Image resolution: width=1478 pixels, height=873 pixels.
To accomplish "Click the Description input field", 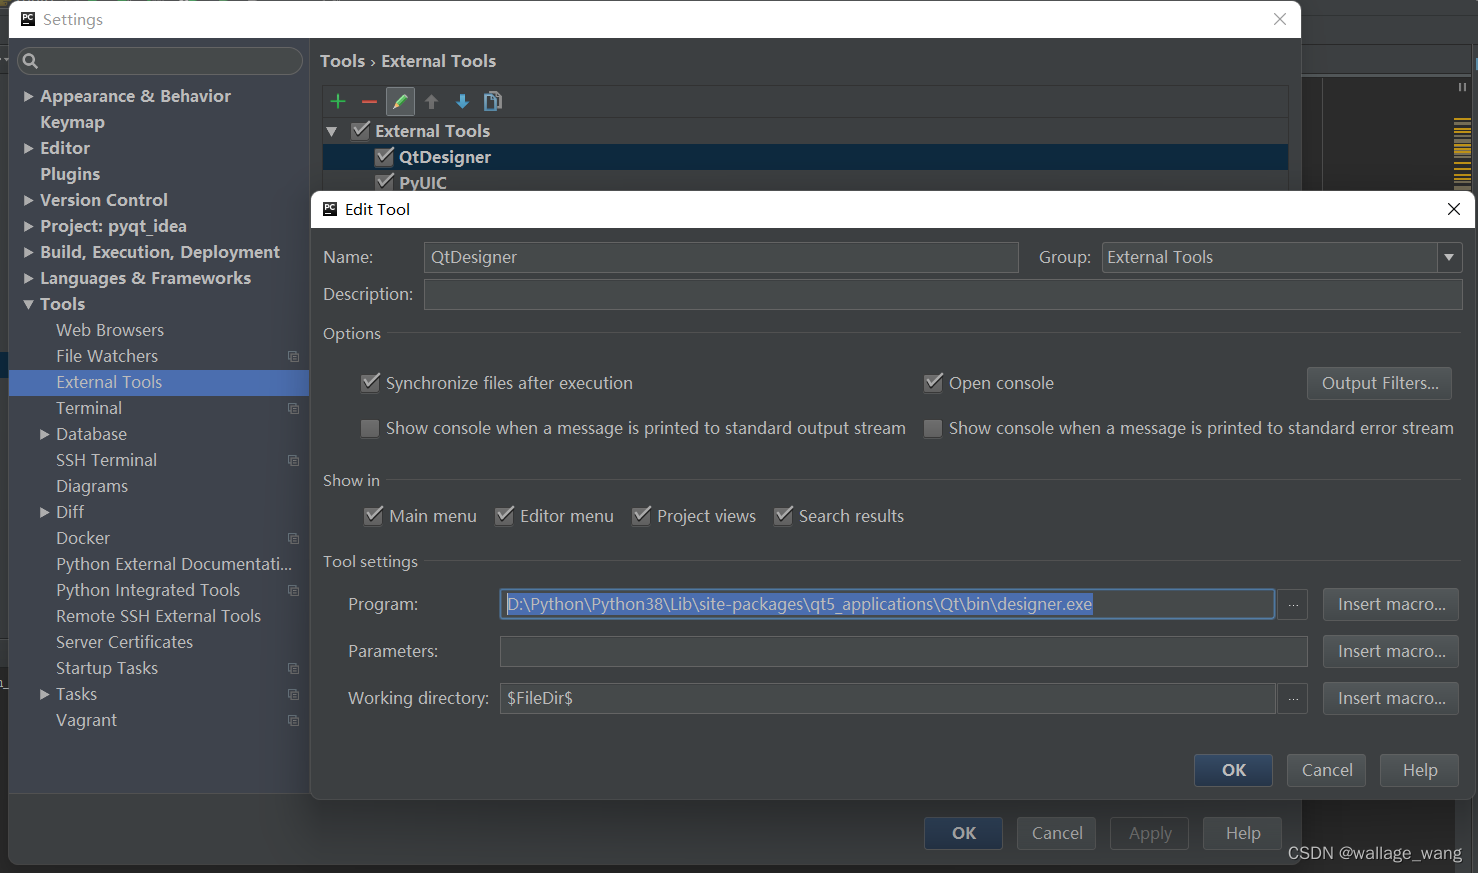I will click(x=943, y=294).
